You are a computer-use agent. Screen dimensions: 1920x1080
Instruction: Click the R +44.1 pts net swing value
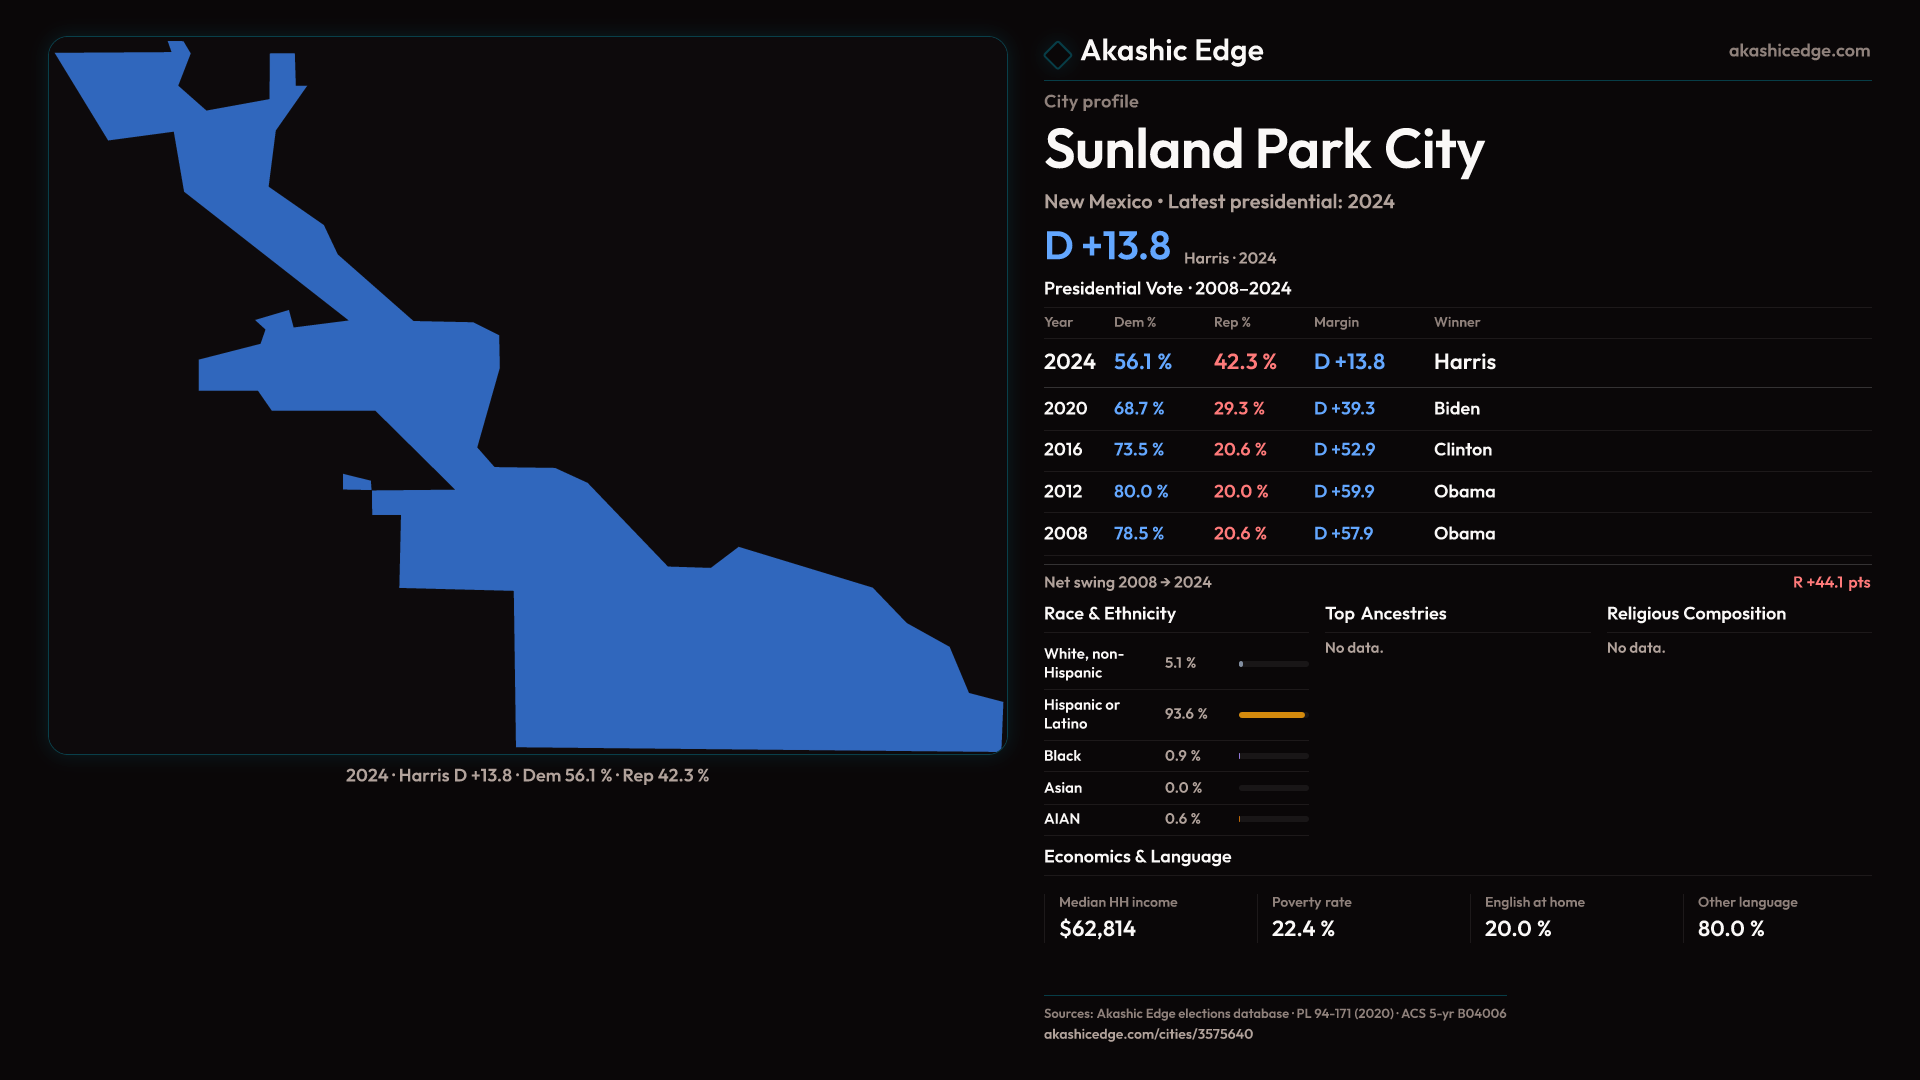point(1830,582)
